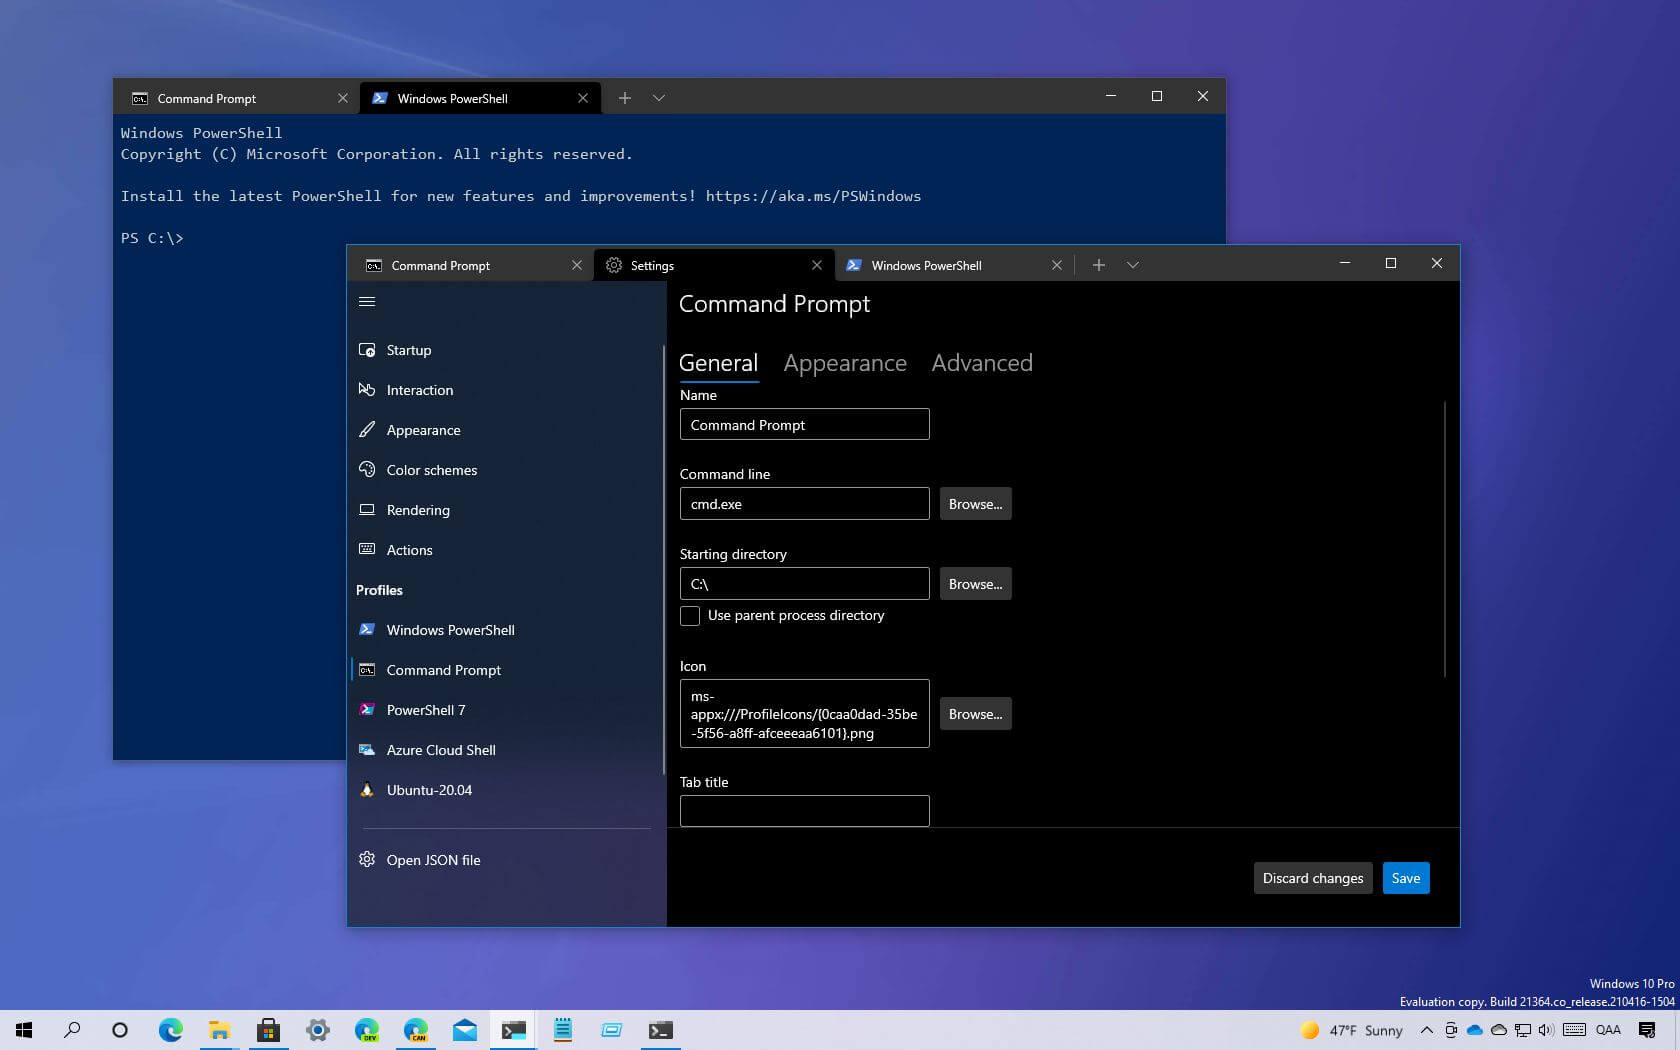1680x1050 pixels.
Task: Click the Command line input field
Action: (x=804, y=504)
